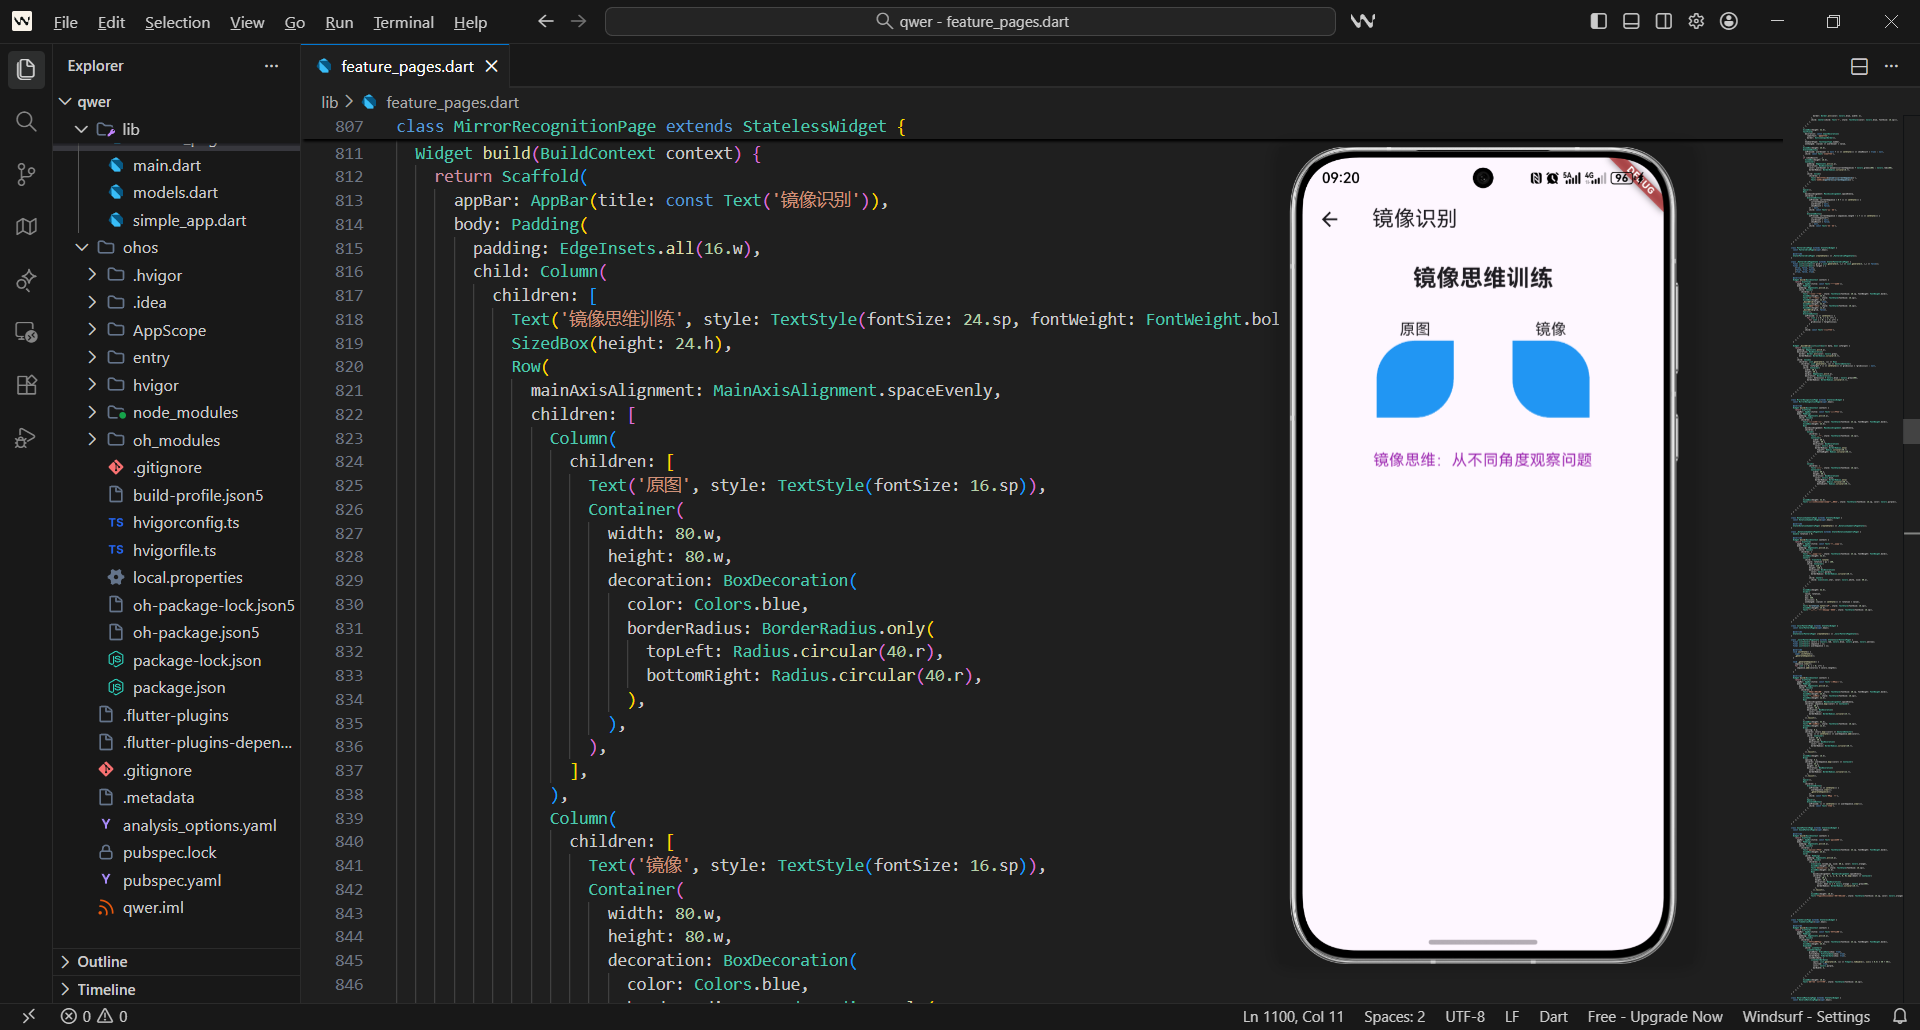Screen dimensions: 1920x1030
Task: Toggle the secondary side bar visibility
Action: pyautogui.click(x=1664, y=21)
